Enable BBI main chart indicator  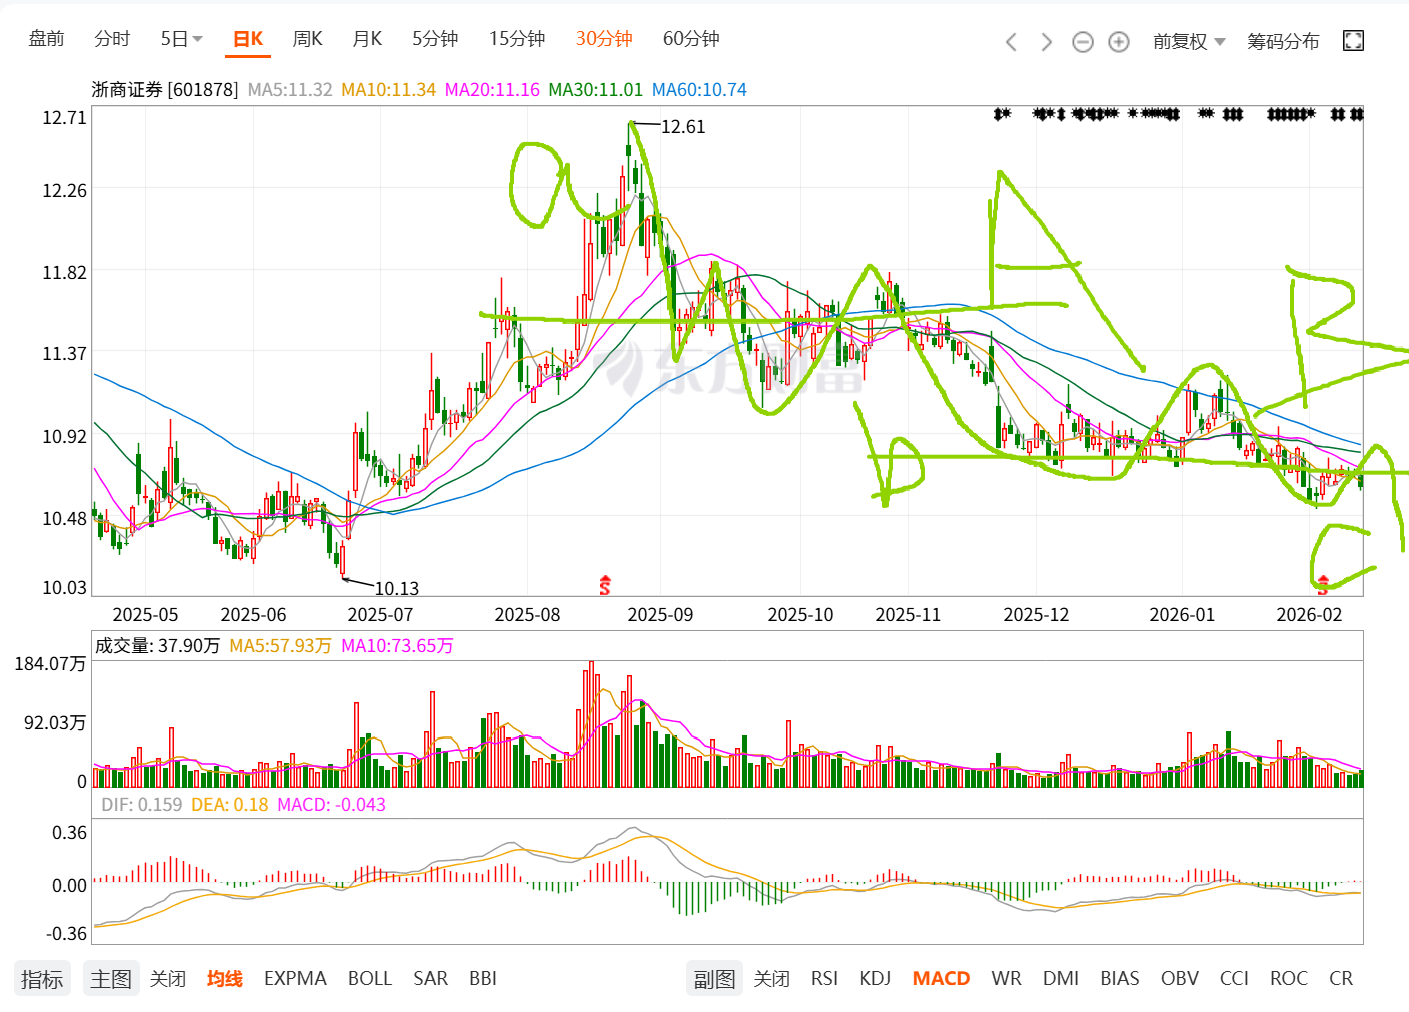coord(483,979)
